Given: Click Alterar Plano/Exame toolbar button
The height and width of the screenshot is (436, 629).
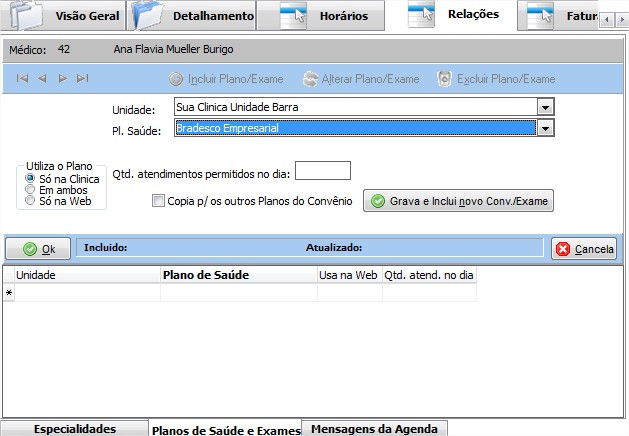Looking at the screenshot, I should click(361, 79).
